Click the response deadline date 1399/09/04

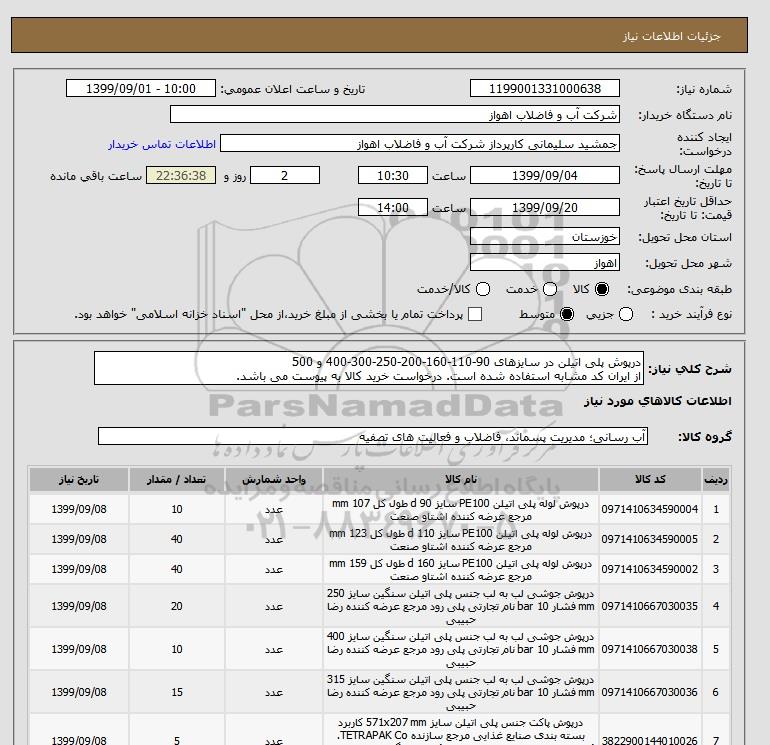(545, 175)
